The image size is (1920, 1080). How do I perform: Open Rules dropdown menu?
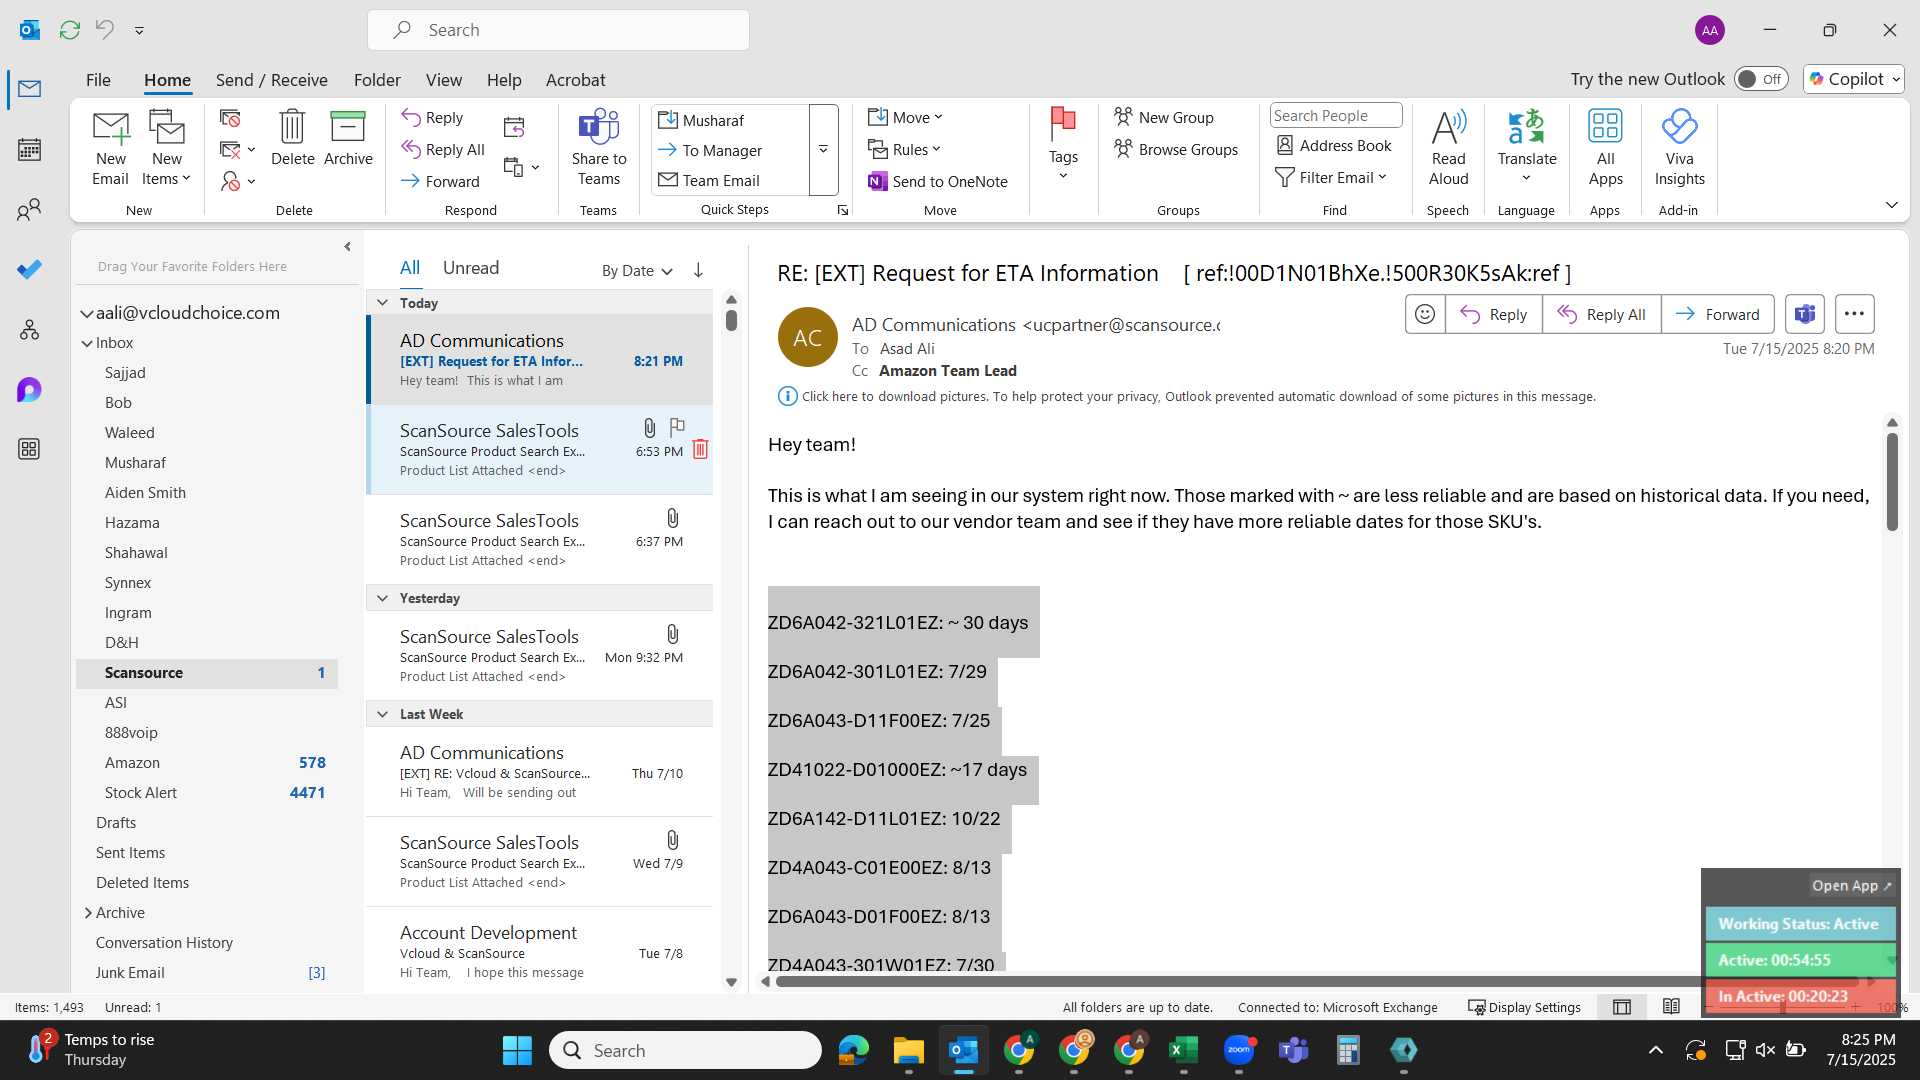[905, 149]
